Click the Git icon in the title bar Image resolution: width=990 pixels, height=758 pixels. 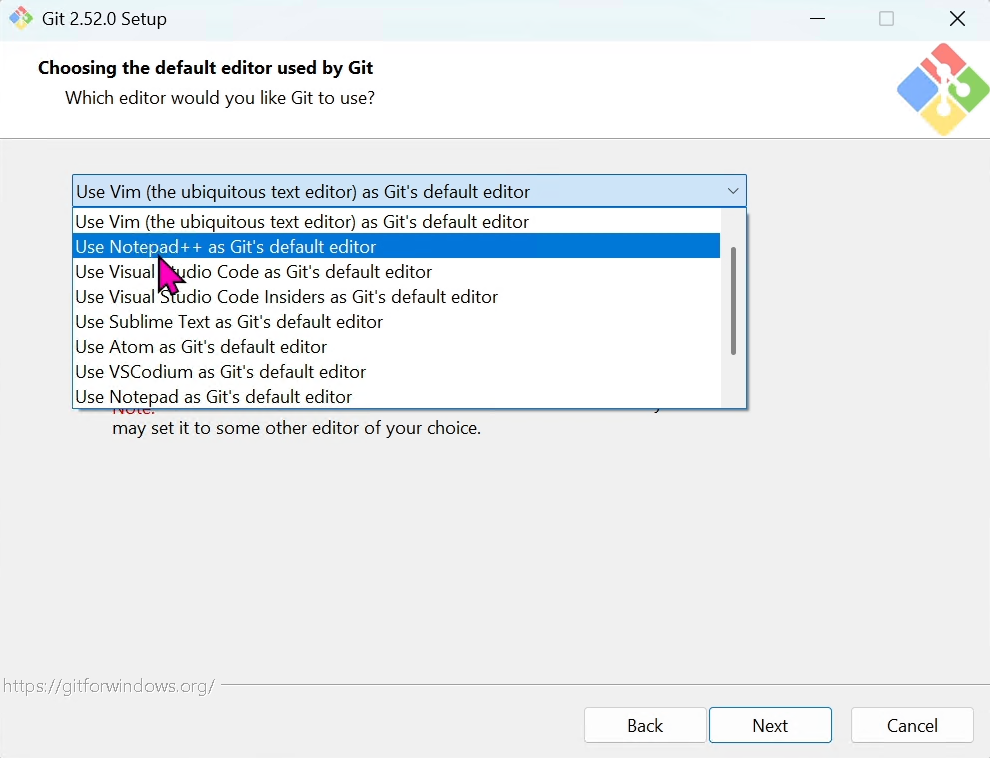coord(21,19)
